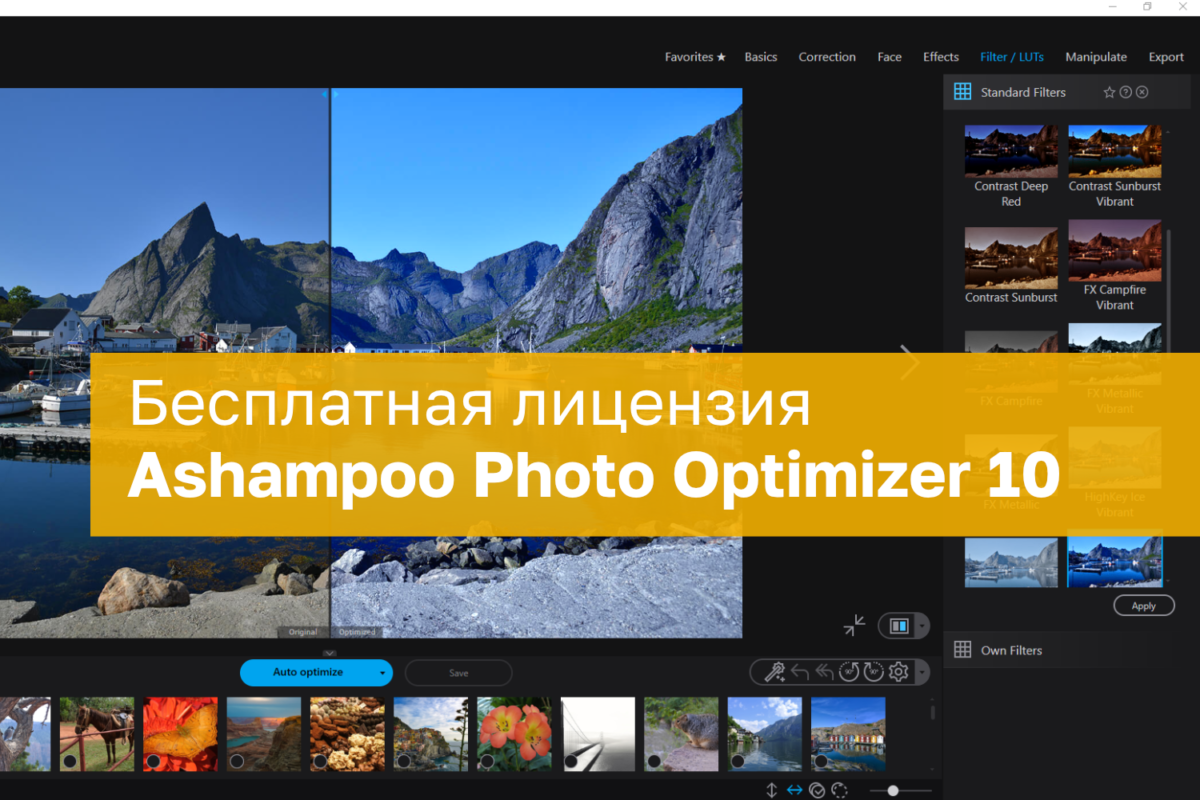Favorite the Standard Filters panel with the star

(1109, 91)
